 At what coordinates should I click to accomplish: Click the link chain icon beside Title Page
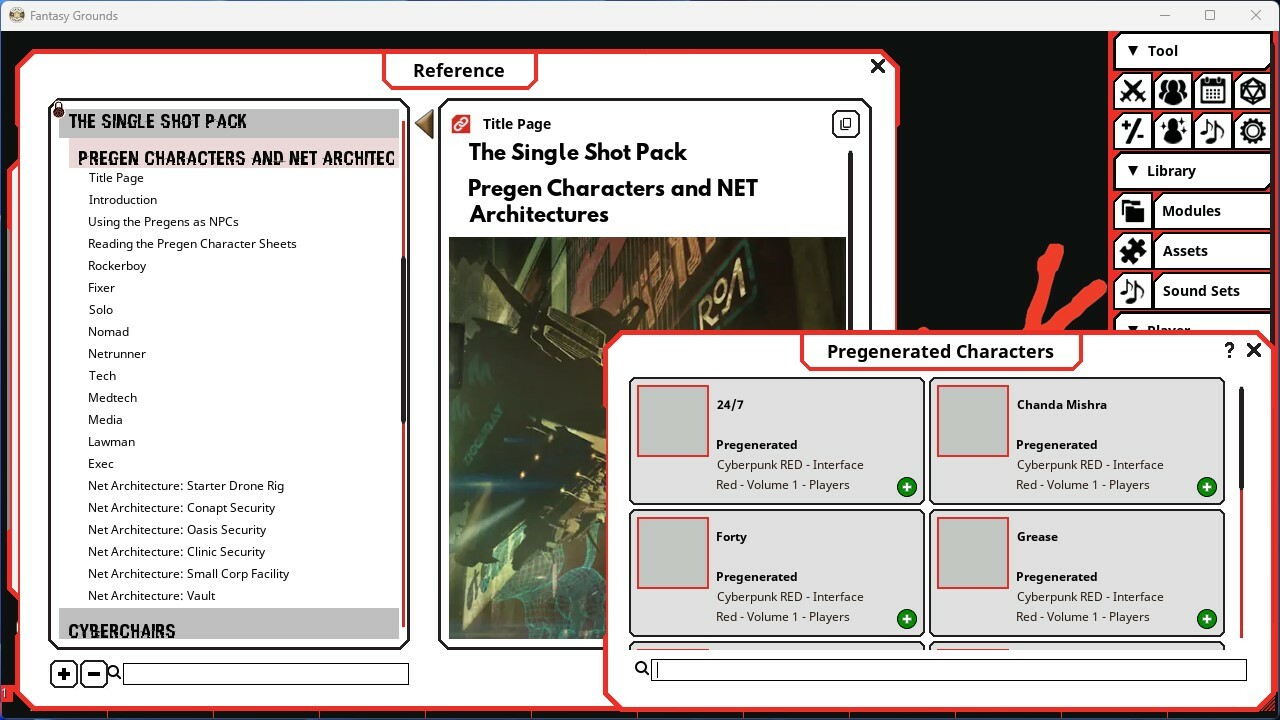(460, 123)
